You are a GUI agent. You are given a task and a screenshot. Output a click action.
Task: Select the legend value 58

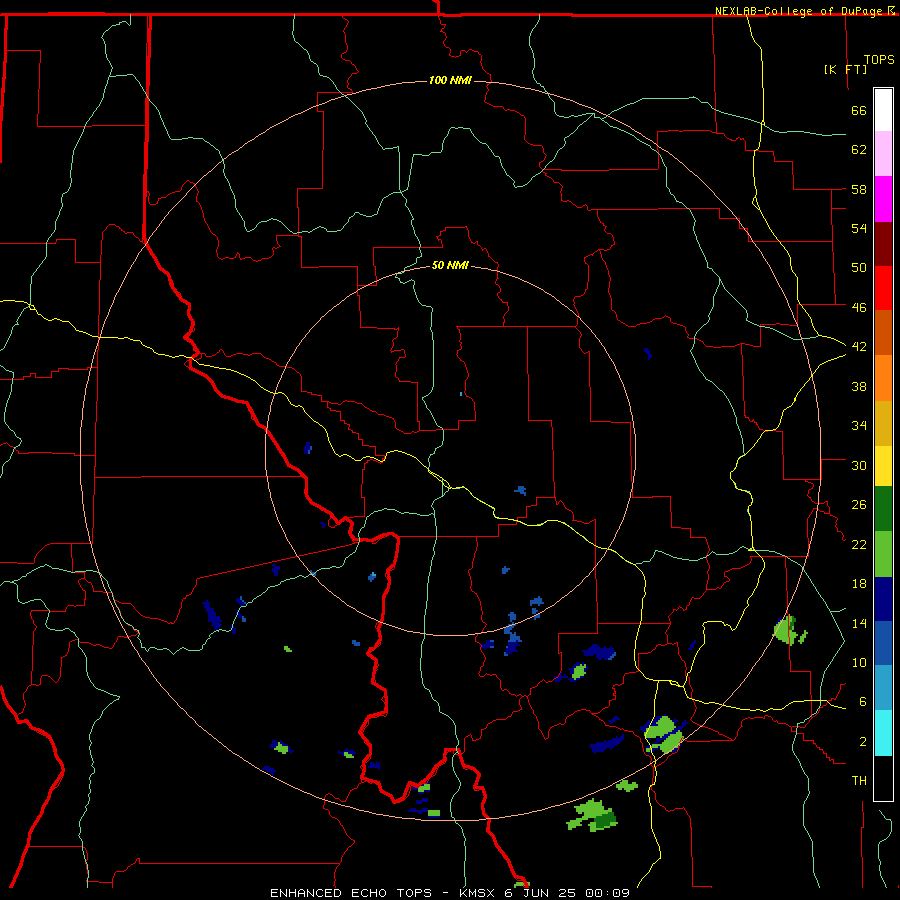[x=859, y=189]
